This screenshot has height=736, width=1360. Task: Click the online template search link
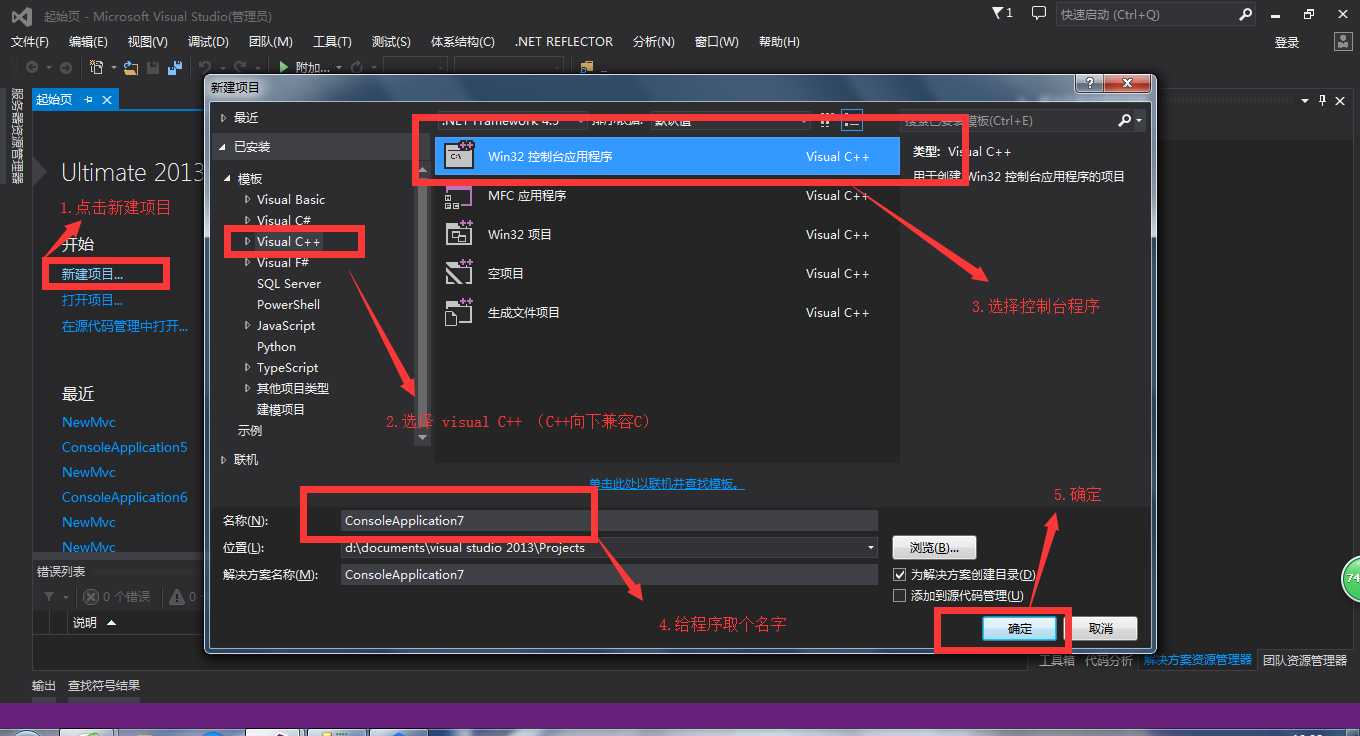point(666,484)
